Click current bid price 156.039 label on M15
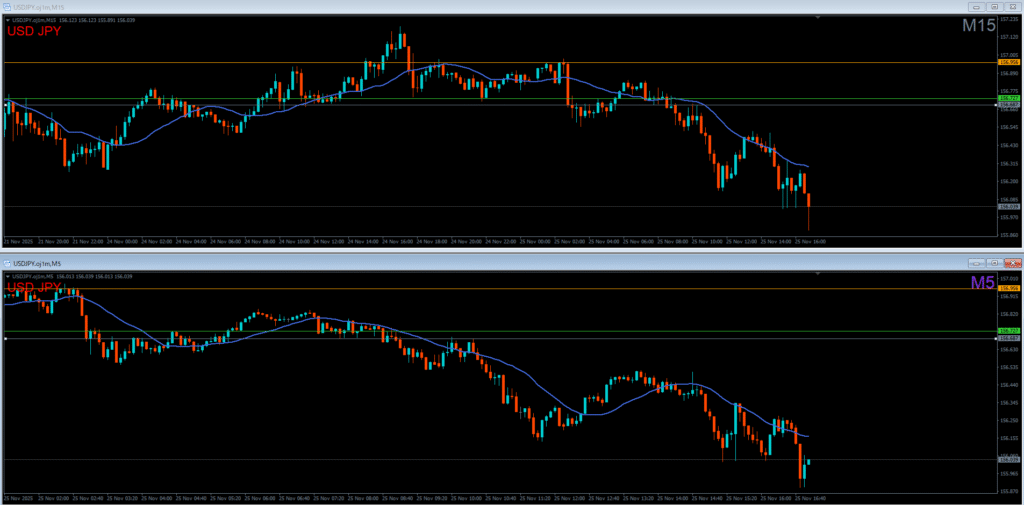Viewport: 1024px width, 505px height. (1007, 207)
